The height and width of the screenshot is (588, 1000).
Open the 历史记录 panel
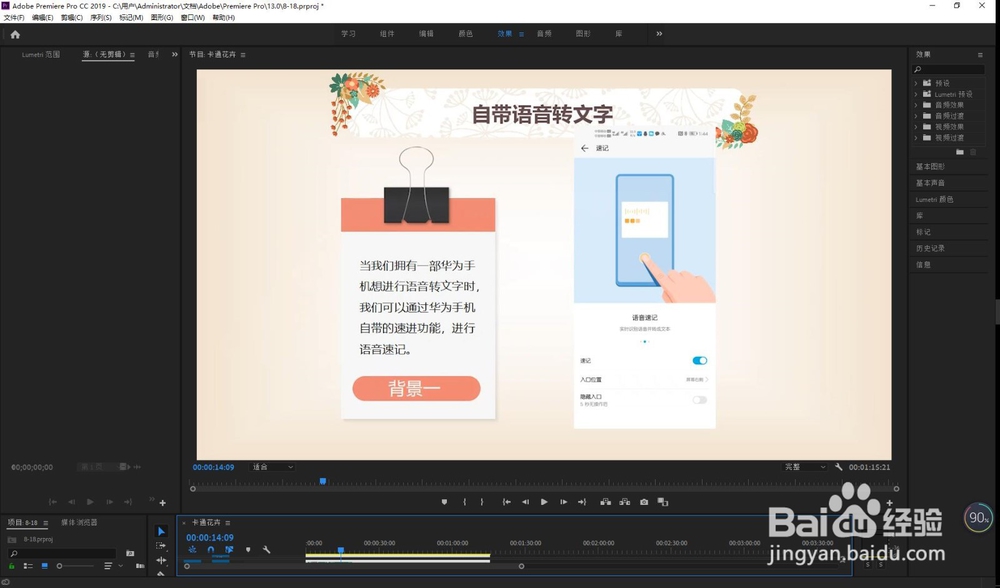[930, 248]
